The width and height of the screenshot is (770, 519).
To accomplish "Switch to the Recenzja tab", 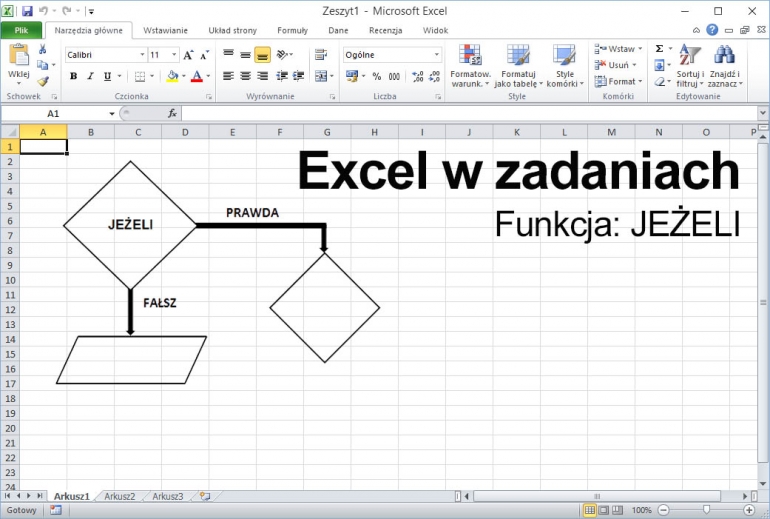I will pos(385,30).
